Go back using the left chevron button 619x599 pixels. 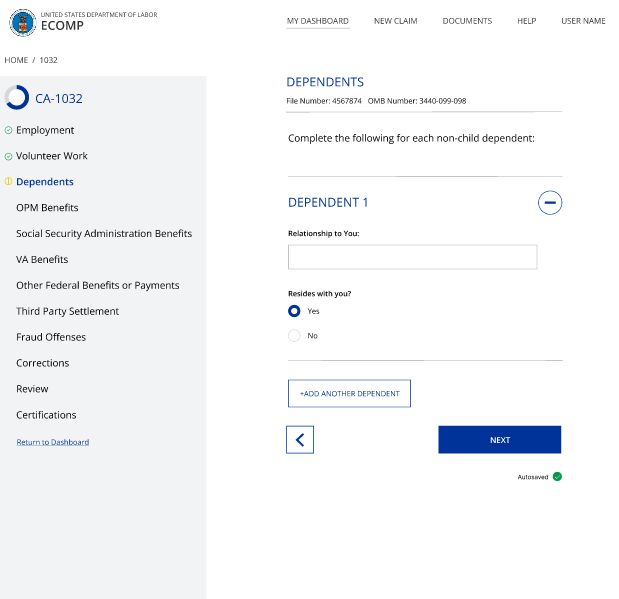click(x=300, y=439)
